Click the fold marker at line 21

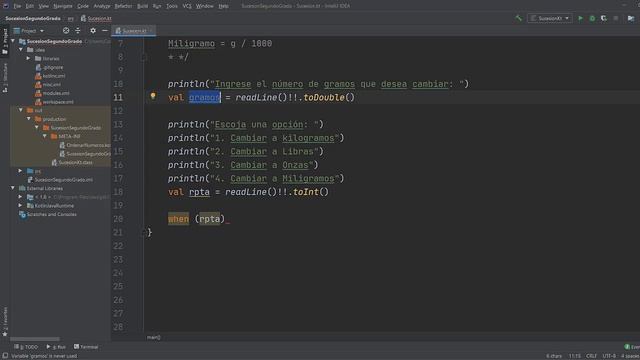144,233
